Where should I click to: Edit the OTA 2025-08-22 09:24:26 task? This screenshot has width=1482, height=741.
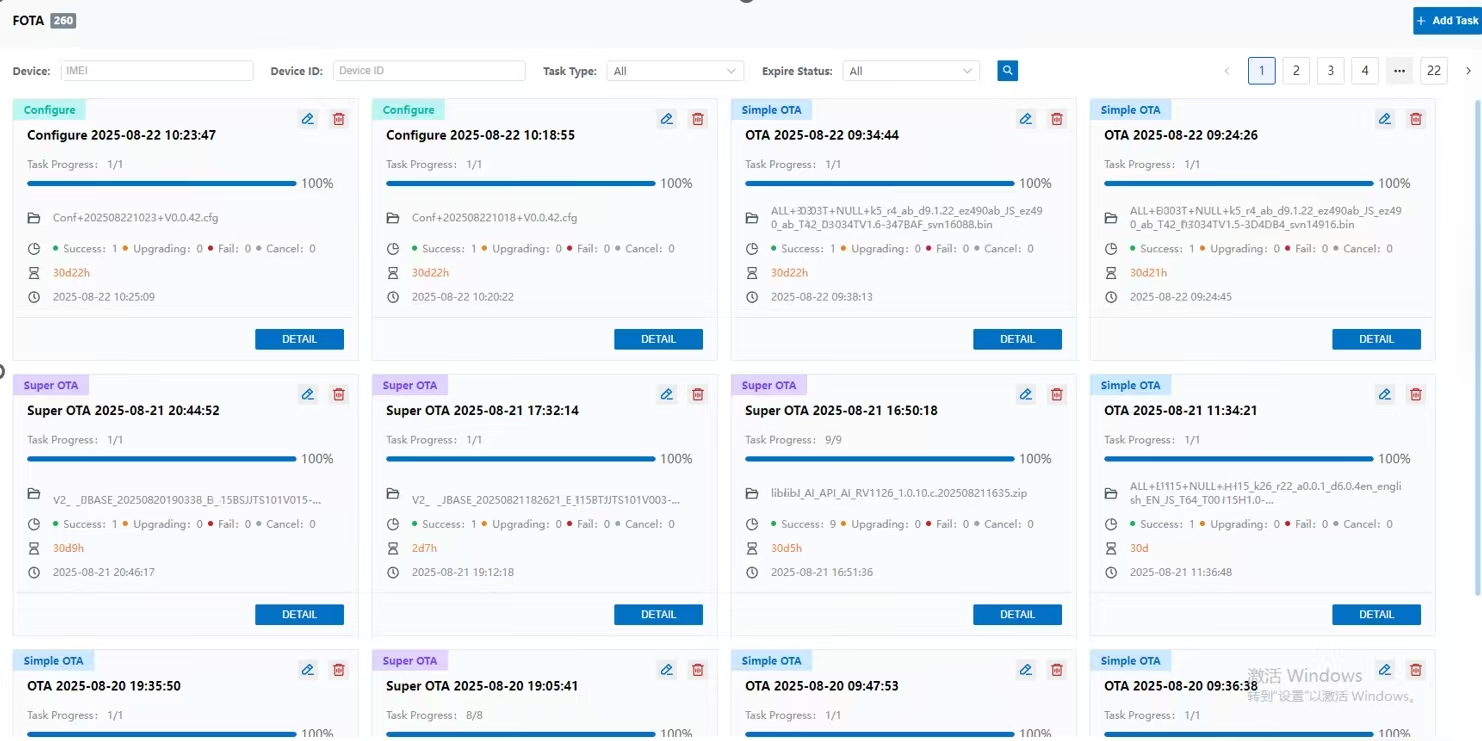point(1385,119)
